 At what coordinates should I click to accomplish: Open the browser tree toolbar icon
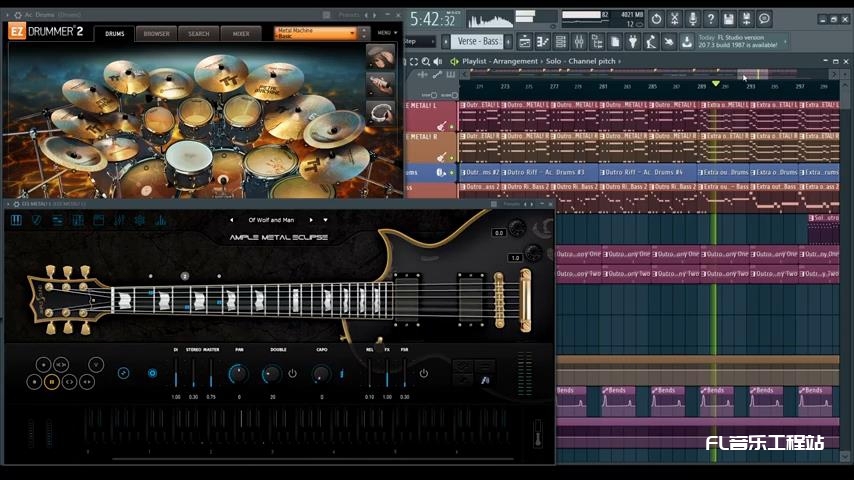[596, 41]
